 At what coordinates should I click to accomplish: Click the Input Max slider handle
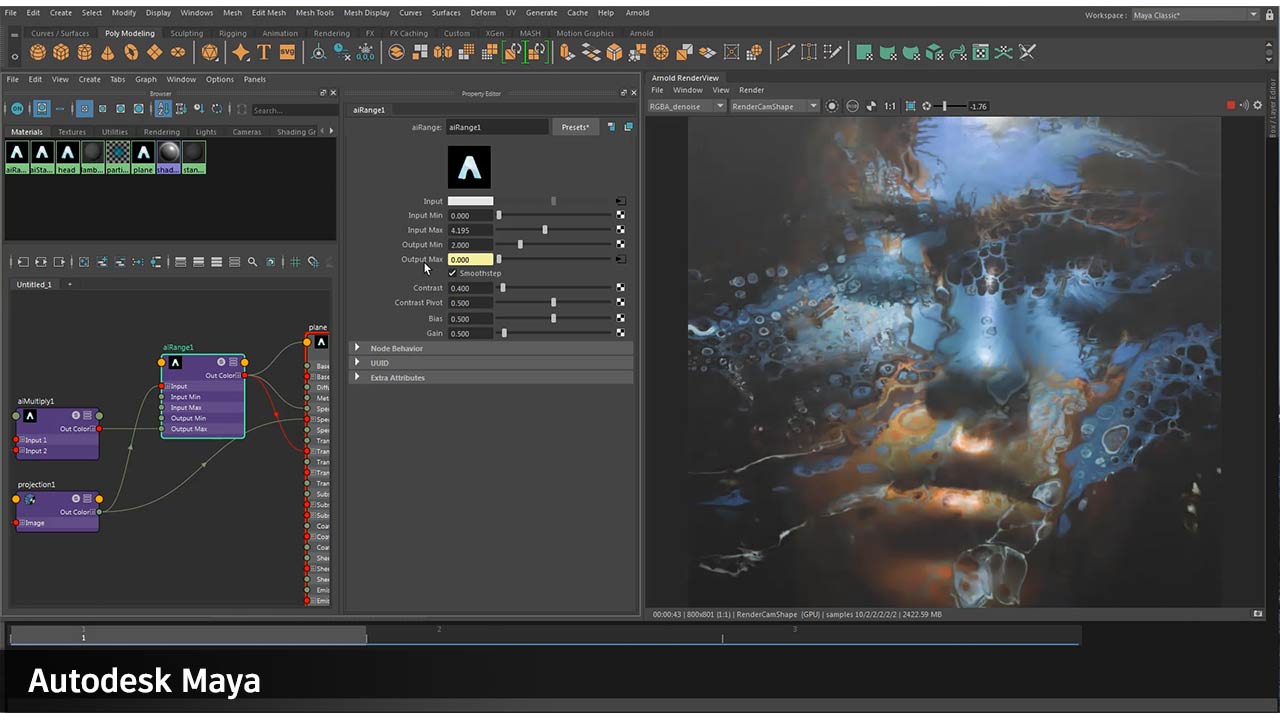[x=545, y=230]
